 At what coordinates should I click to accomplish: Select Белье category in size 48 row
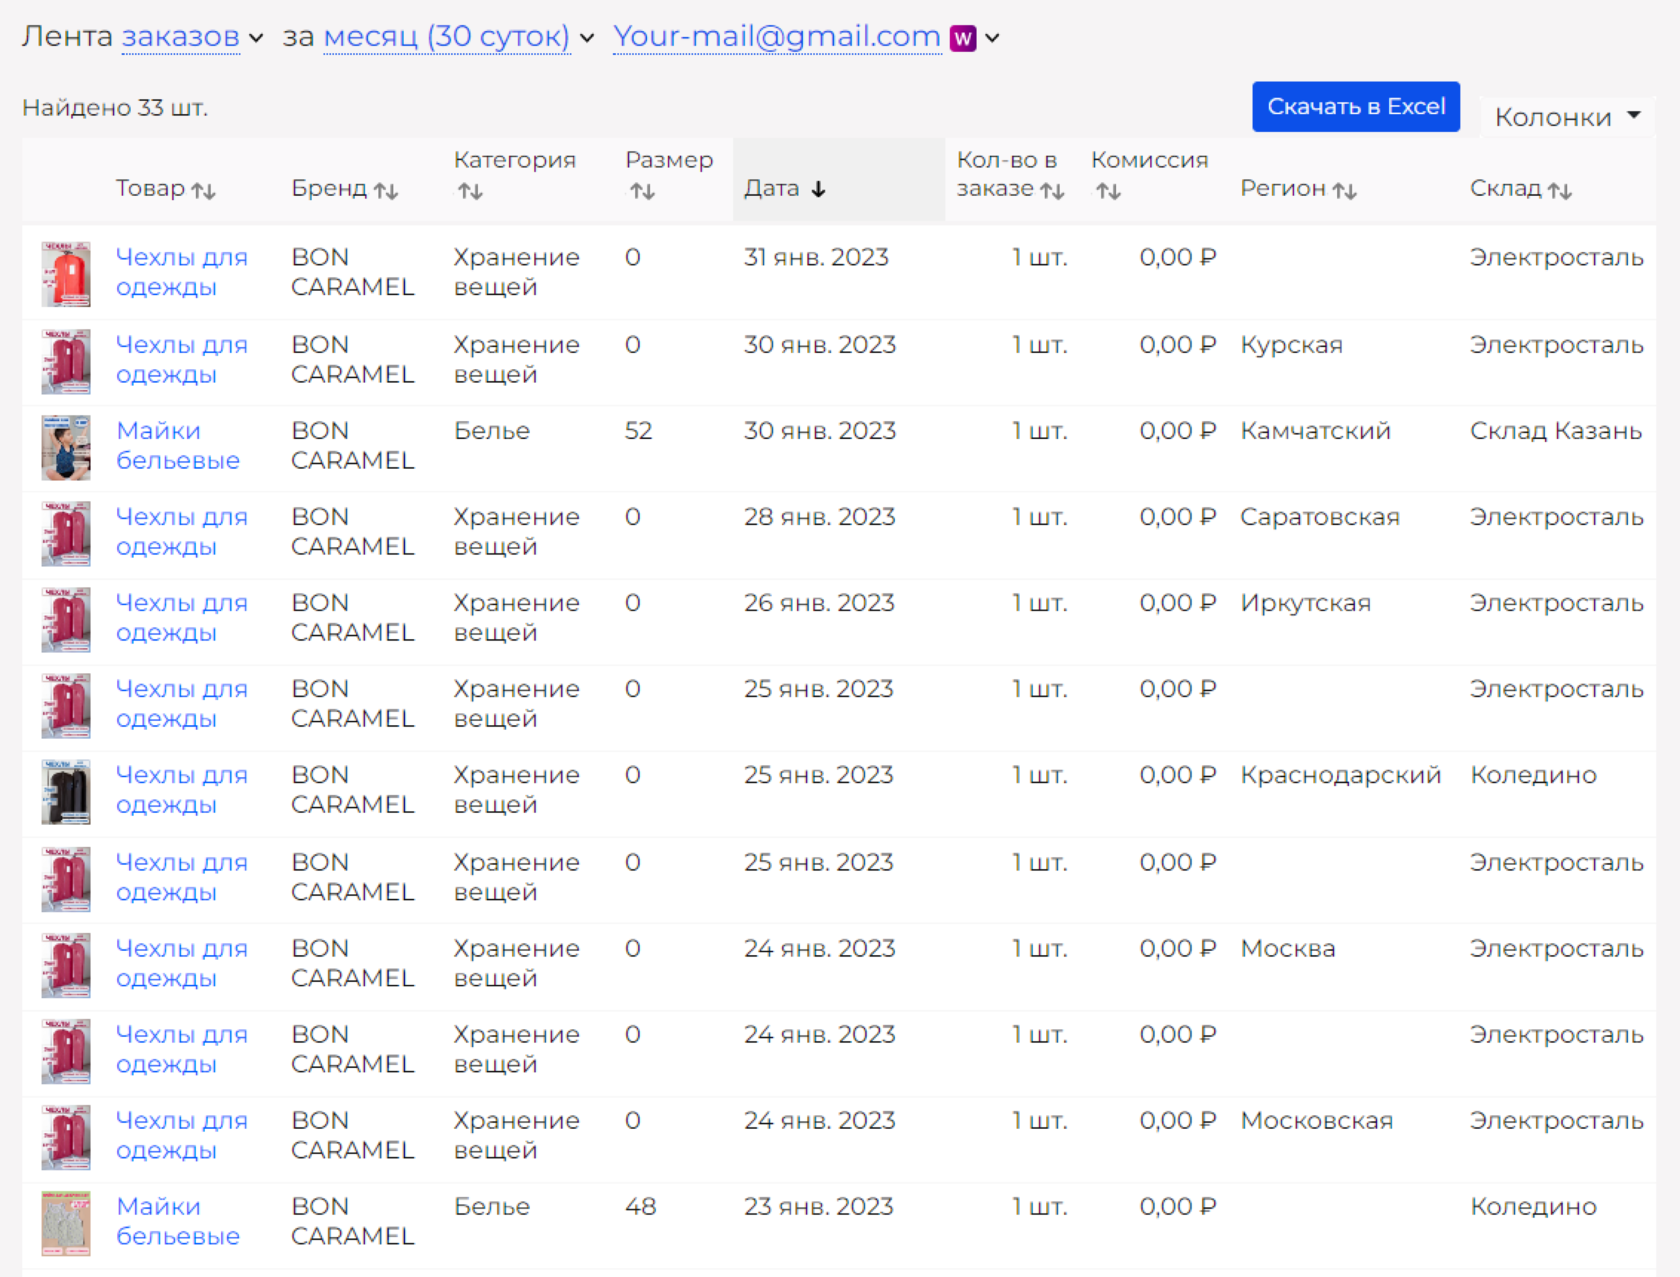tap(491, 1207)
